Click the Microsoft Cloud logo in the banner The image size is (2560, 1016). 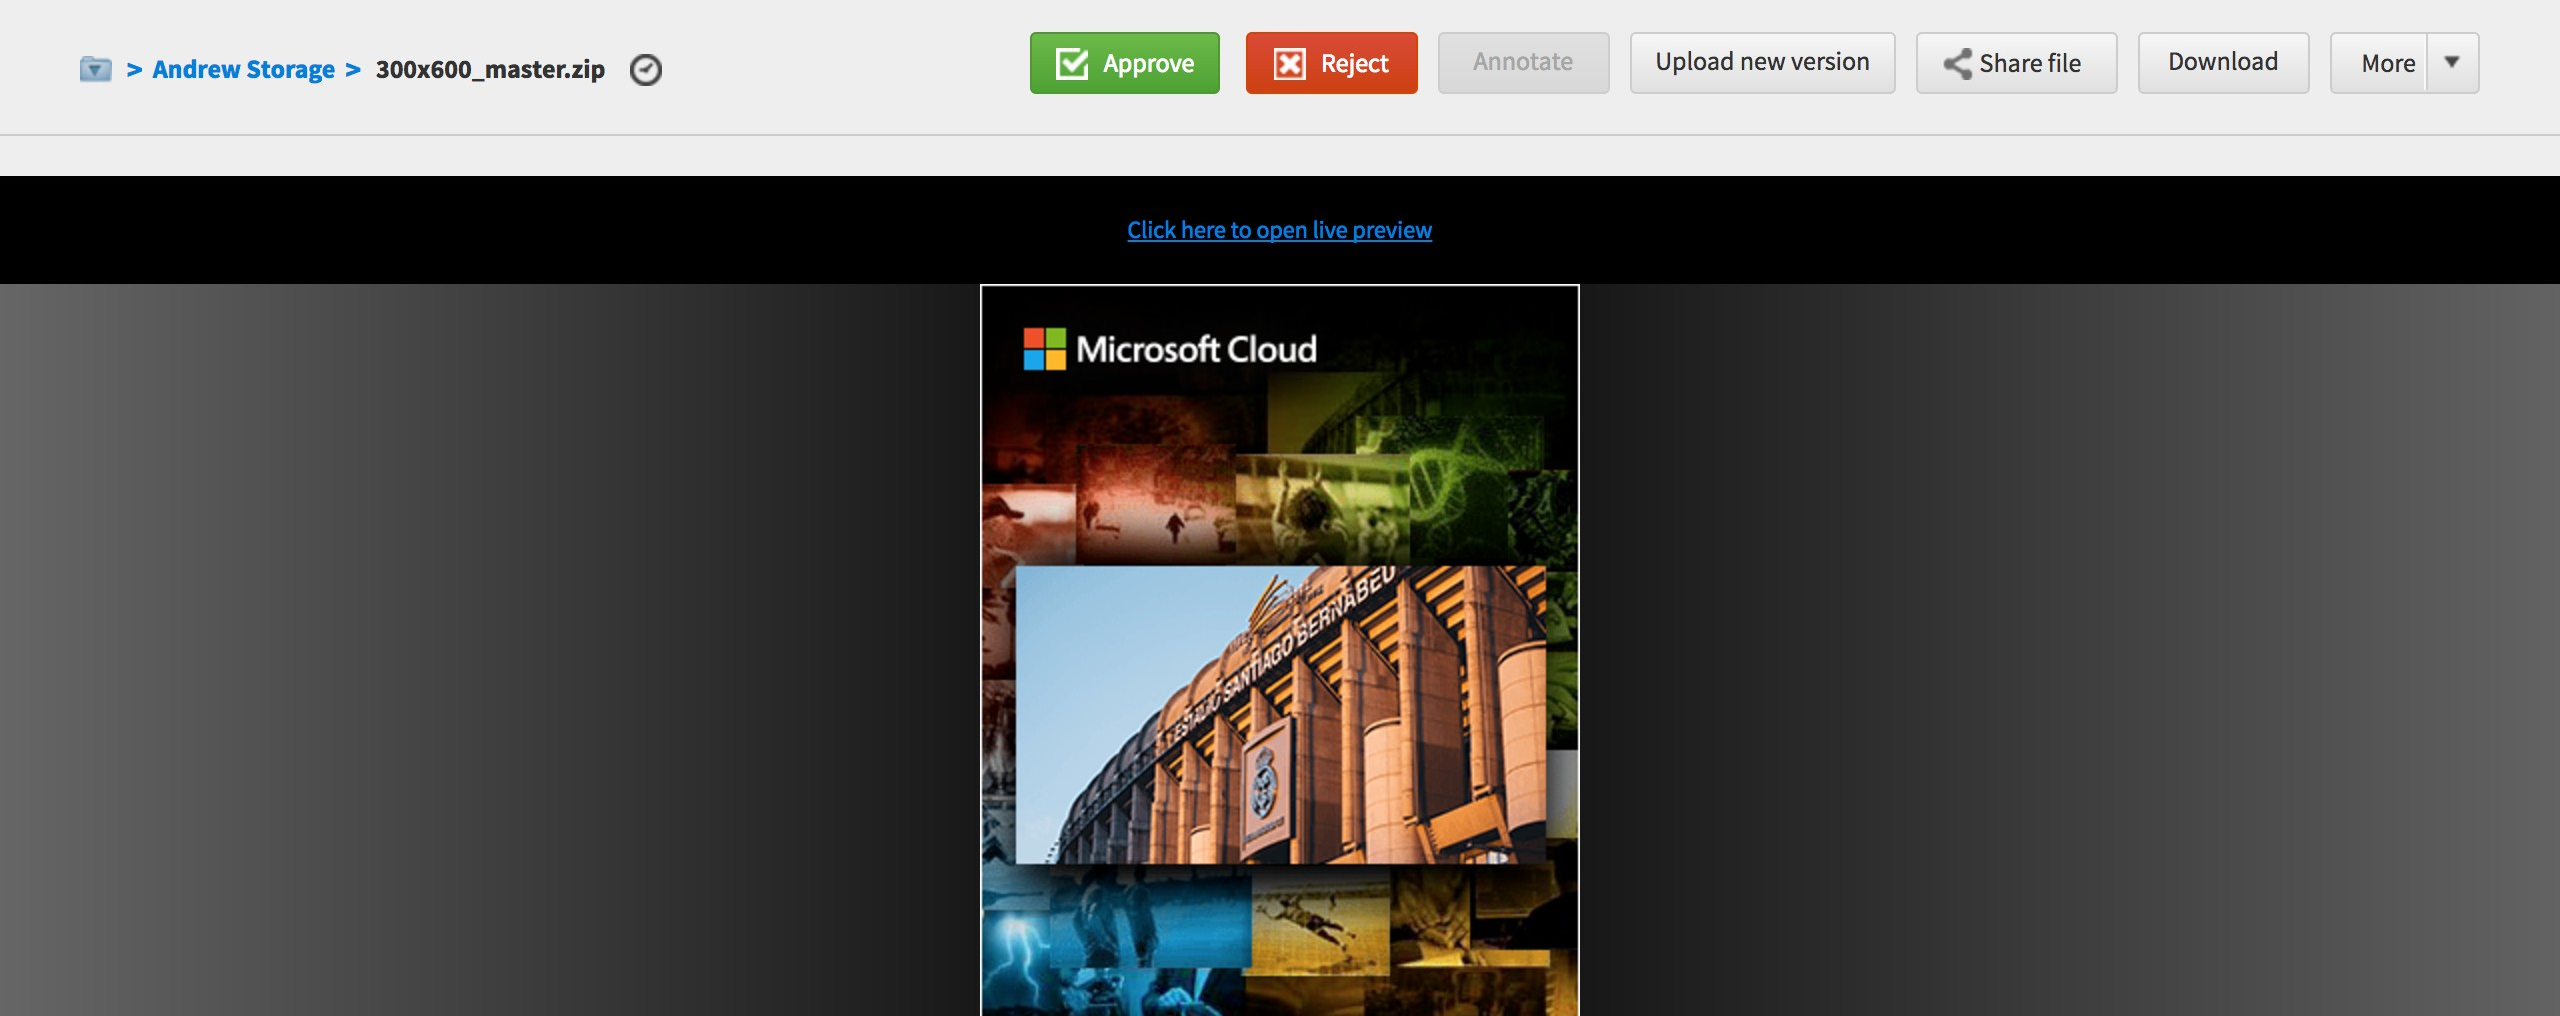(x=1170, y=349)
